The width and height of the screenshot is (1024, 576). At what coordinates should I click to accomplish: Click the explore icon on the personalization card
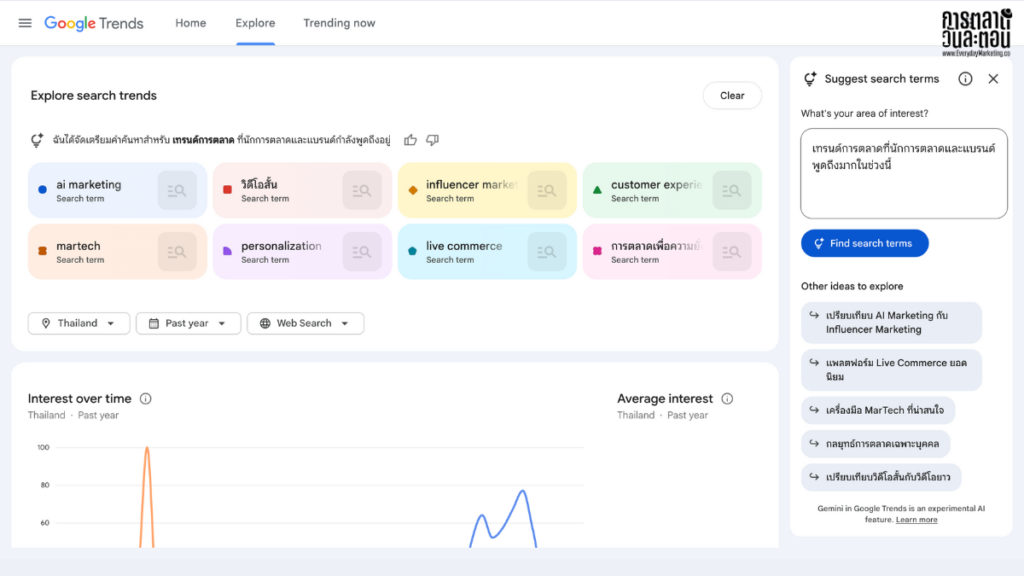(362, 251)
